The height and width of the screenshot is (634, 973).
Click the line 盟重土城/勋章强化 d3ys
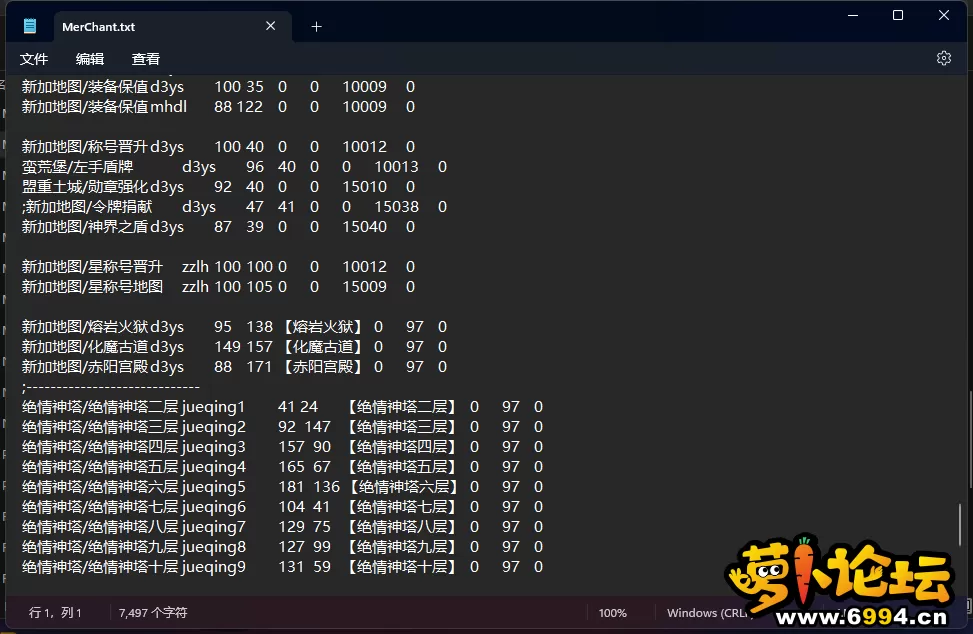218,187
